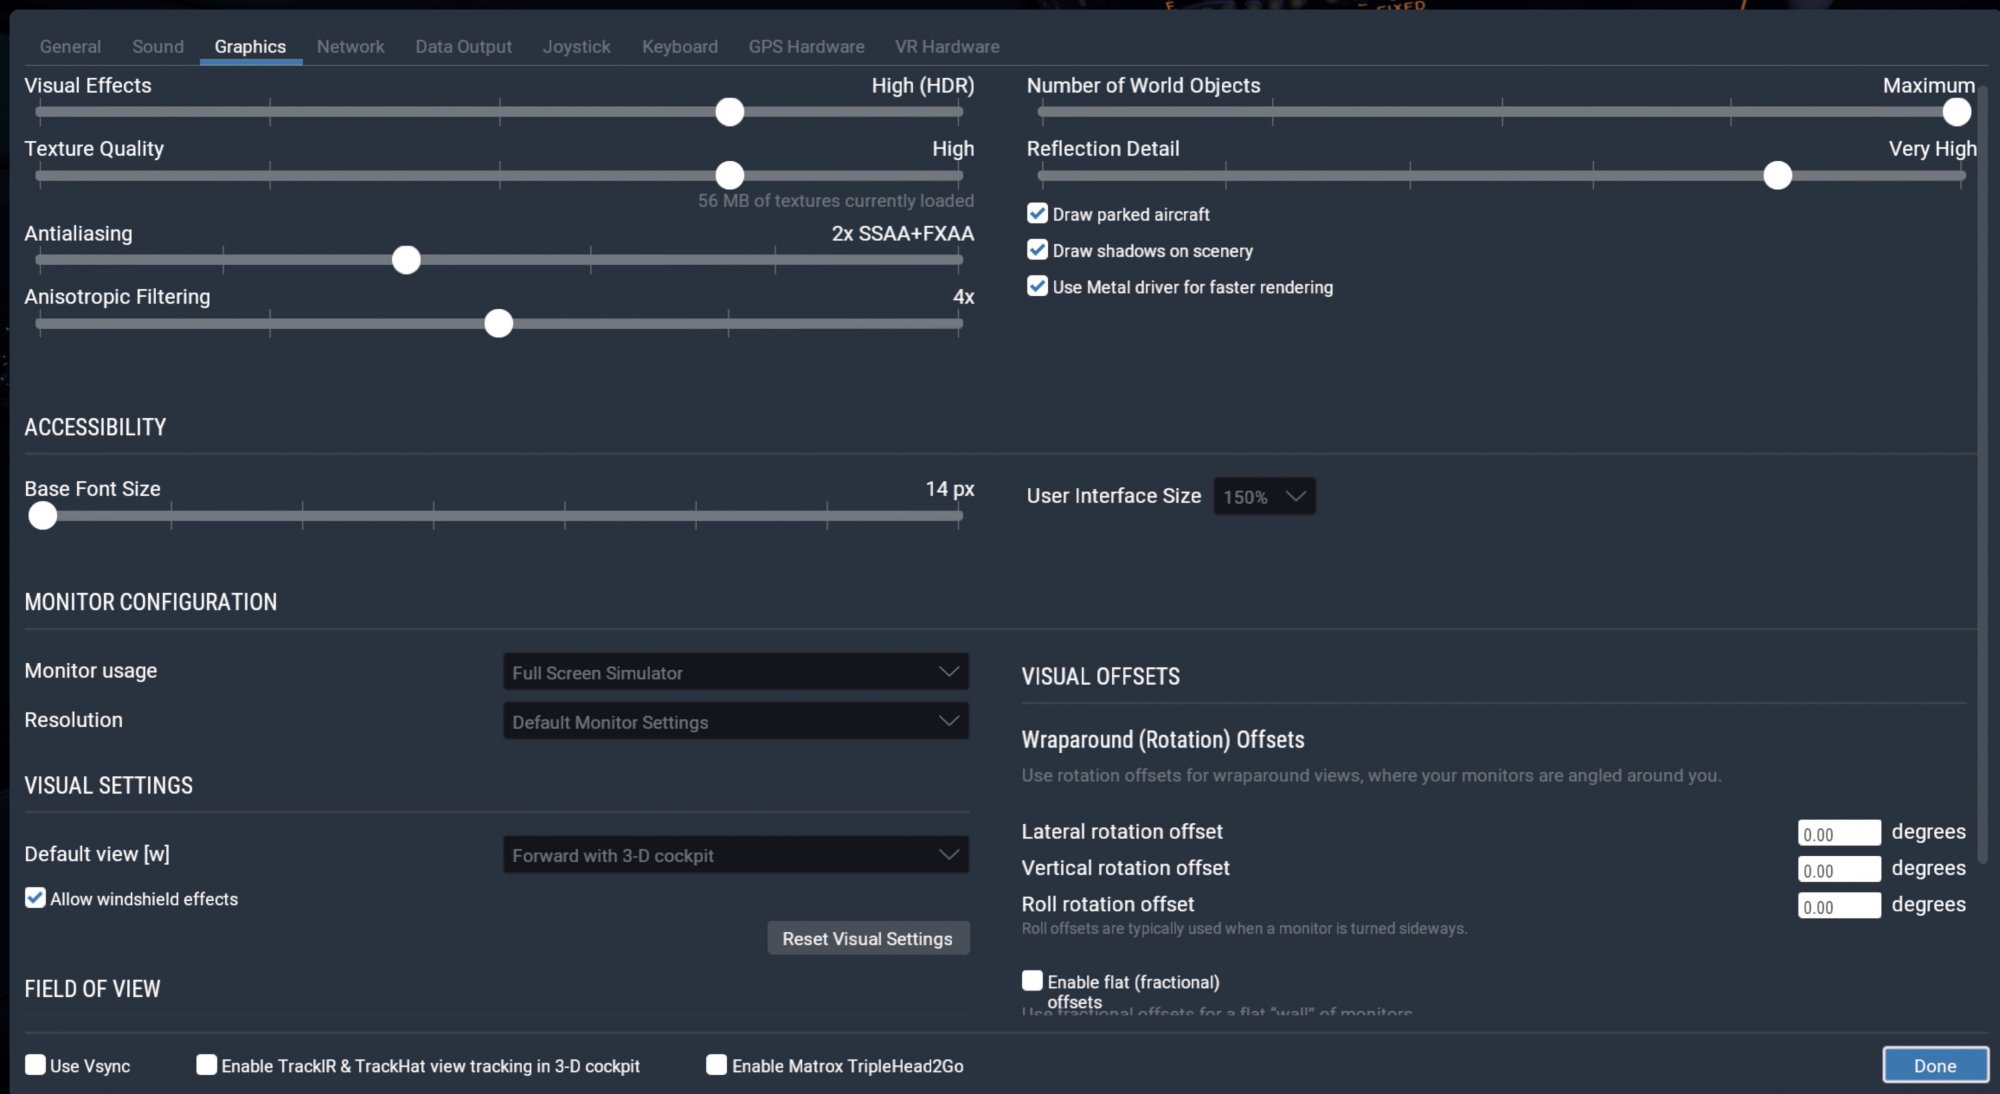Enable Matrox TripleHead2Go checkbox
The image size is (2000, 1094).
716,1065
